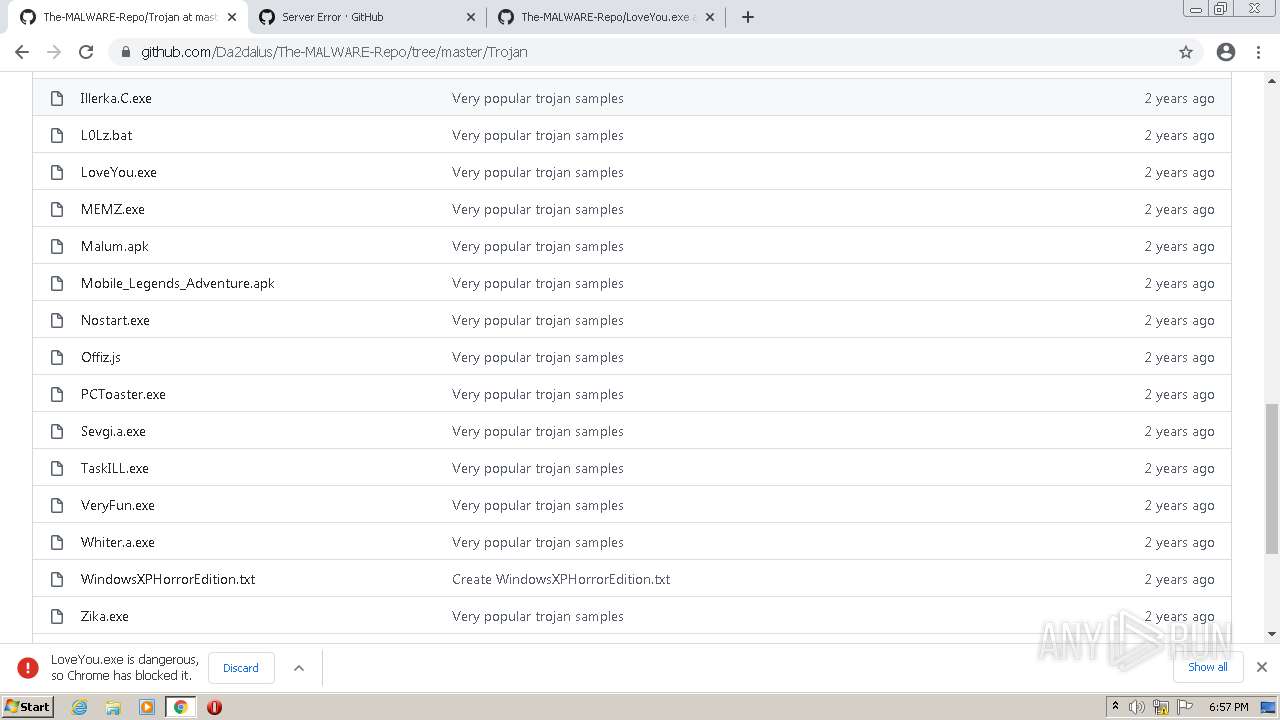Launch Internet Explorer from the taskbar
The height and width of the screenshot is (720, 1280).
(x=80, y=707)
